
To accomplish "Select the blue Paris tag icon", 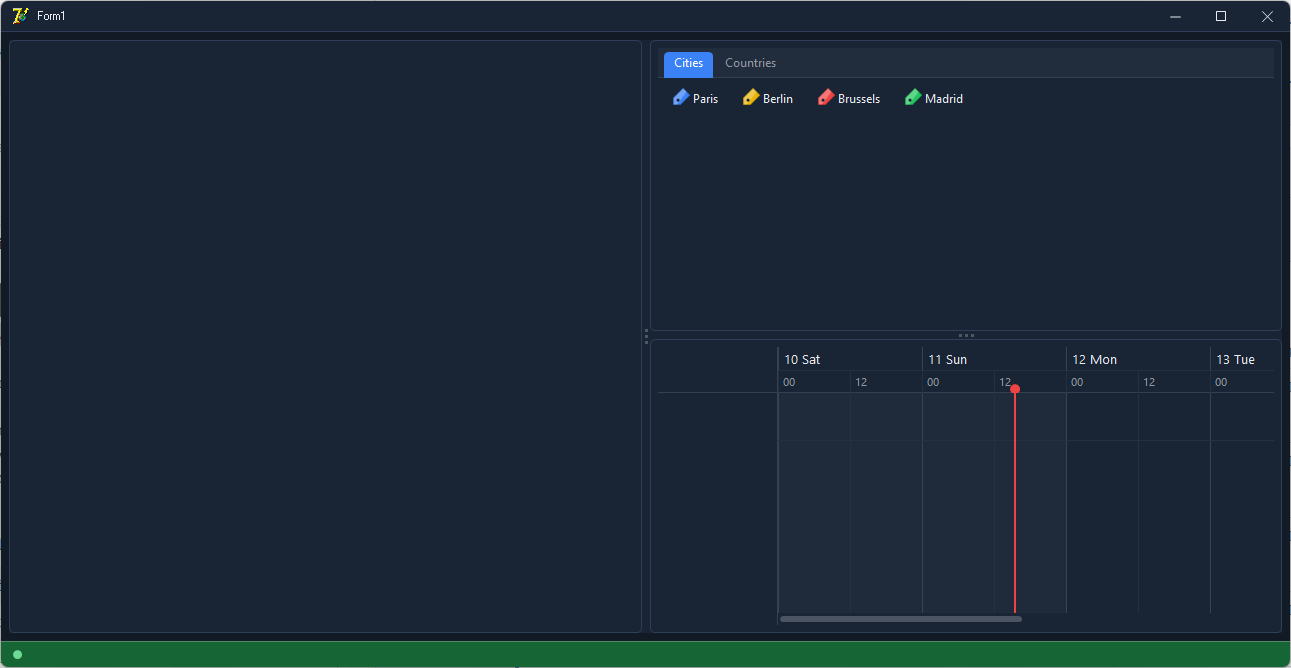I will [681, 97].
